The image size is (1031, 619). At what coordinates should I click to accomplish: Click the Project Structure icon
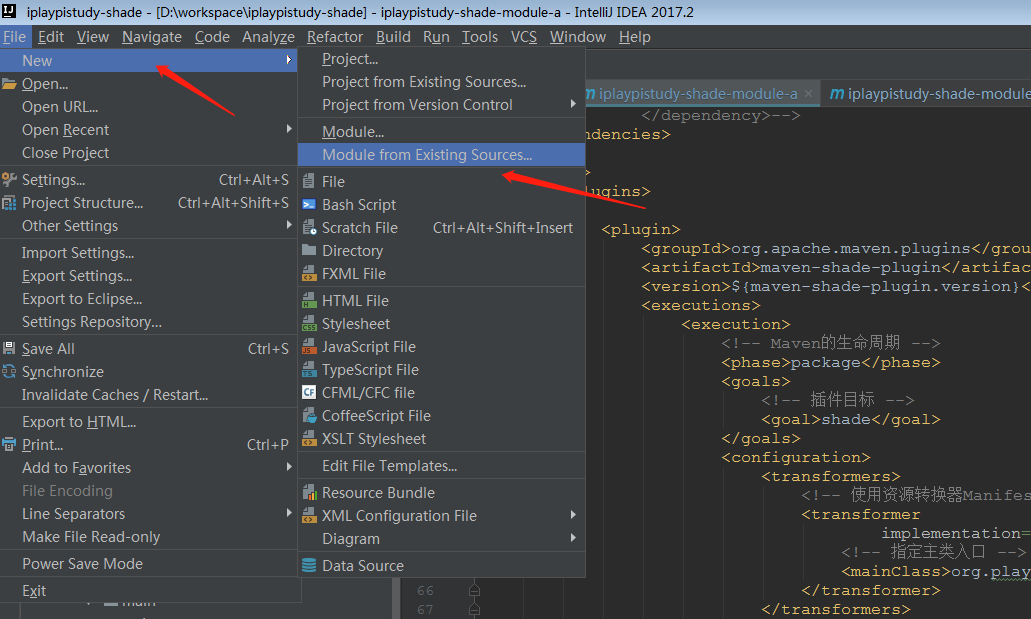[9, 203]
